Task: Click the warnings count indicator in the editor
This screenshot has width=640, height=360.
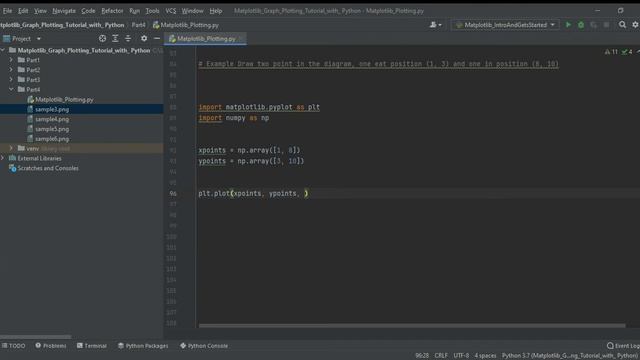Action: tap(611, 52)
